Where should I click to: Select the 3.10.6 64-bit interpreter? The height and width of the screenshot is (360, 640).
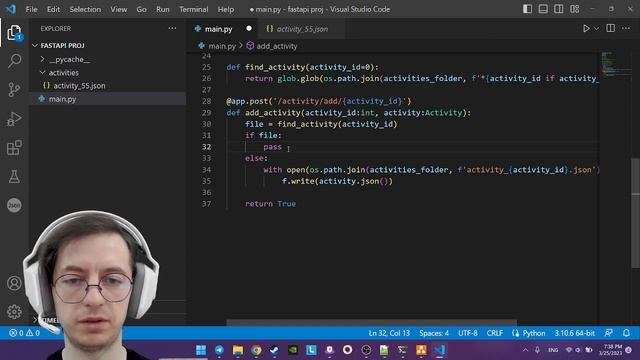(x=574, y=333)
